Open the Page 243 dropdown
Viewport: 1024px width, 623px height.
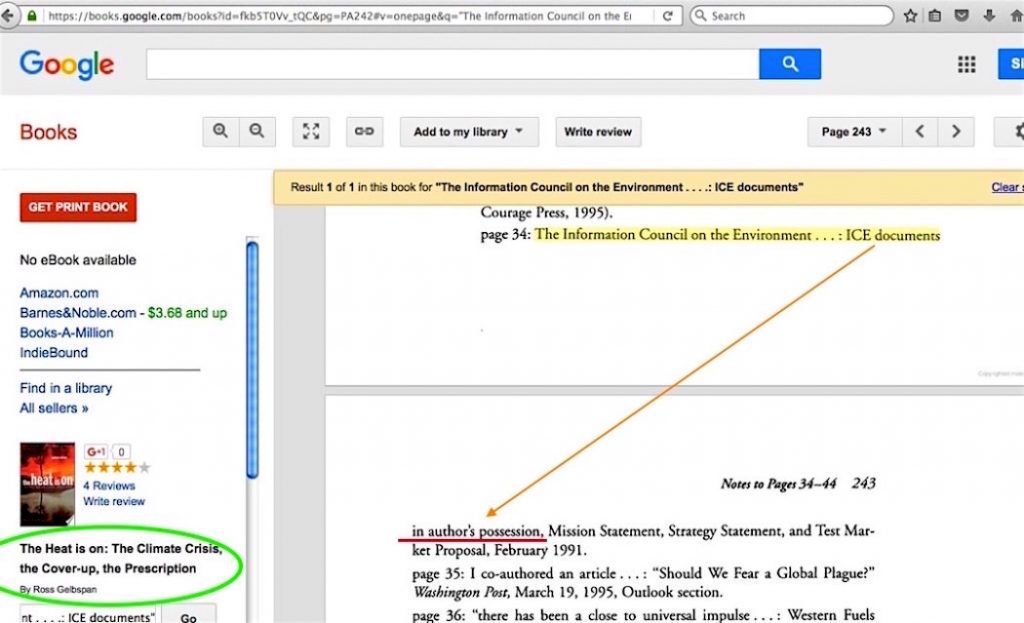point(854,132)
